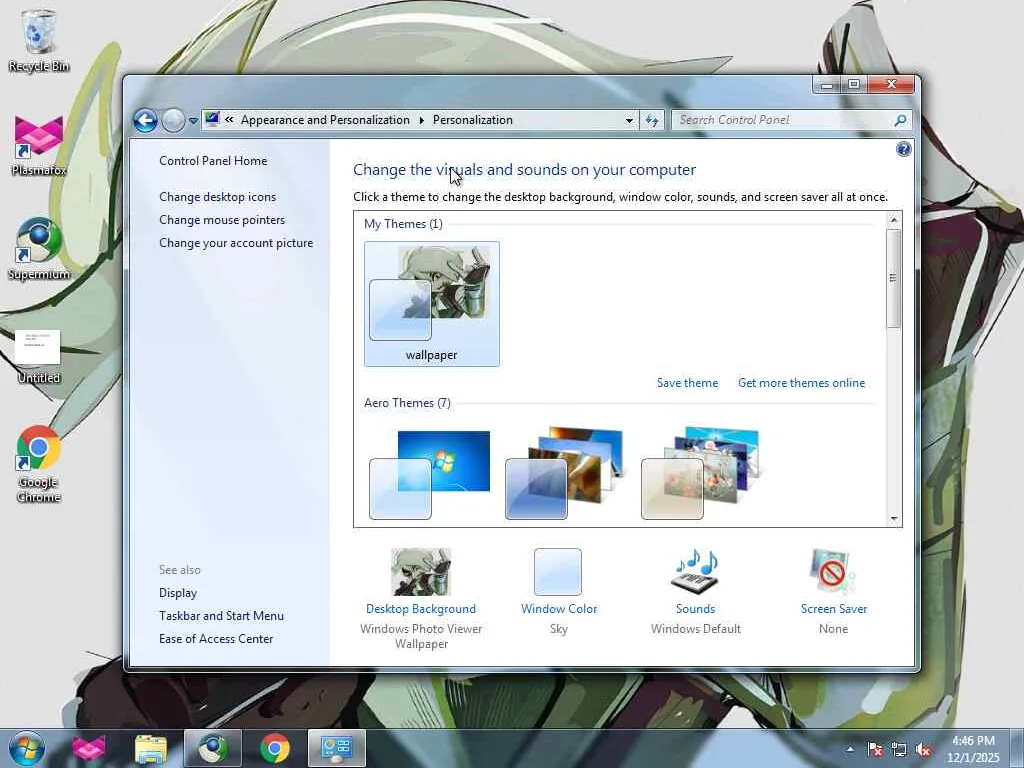Click the Aero Themes (7) heading
1024x768 pixels.
click(x=408, y=403)
